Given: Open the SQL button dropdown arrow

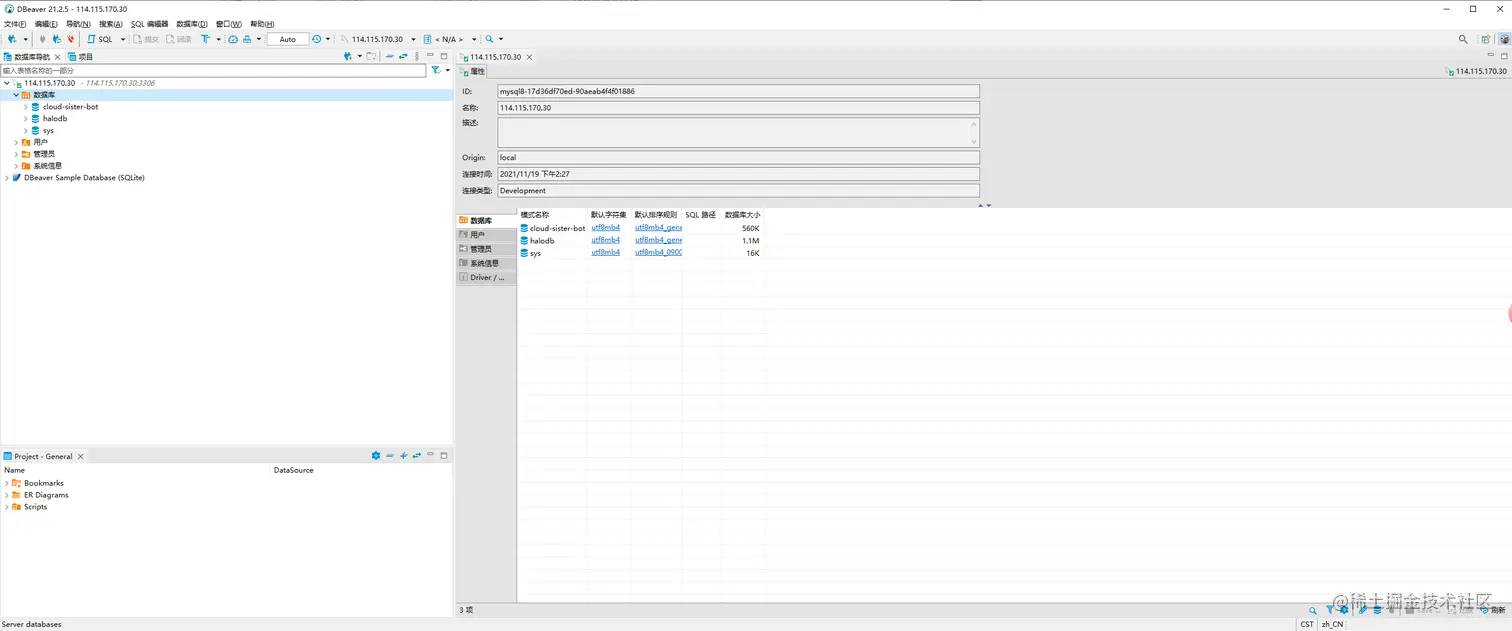Looking at the screenshot, I should coord(123,39).
